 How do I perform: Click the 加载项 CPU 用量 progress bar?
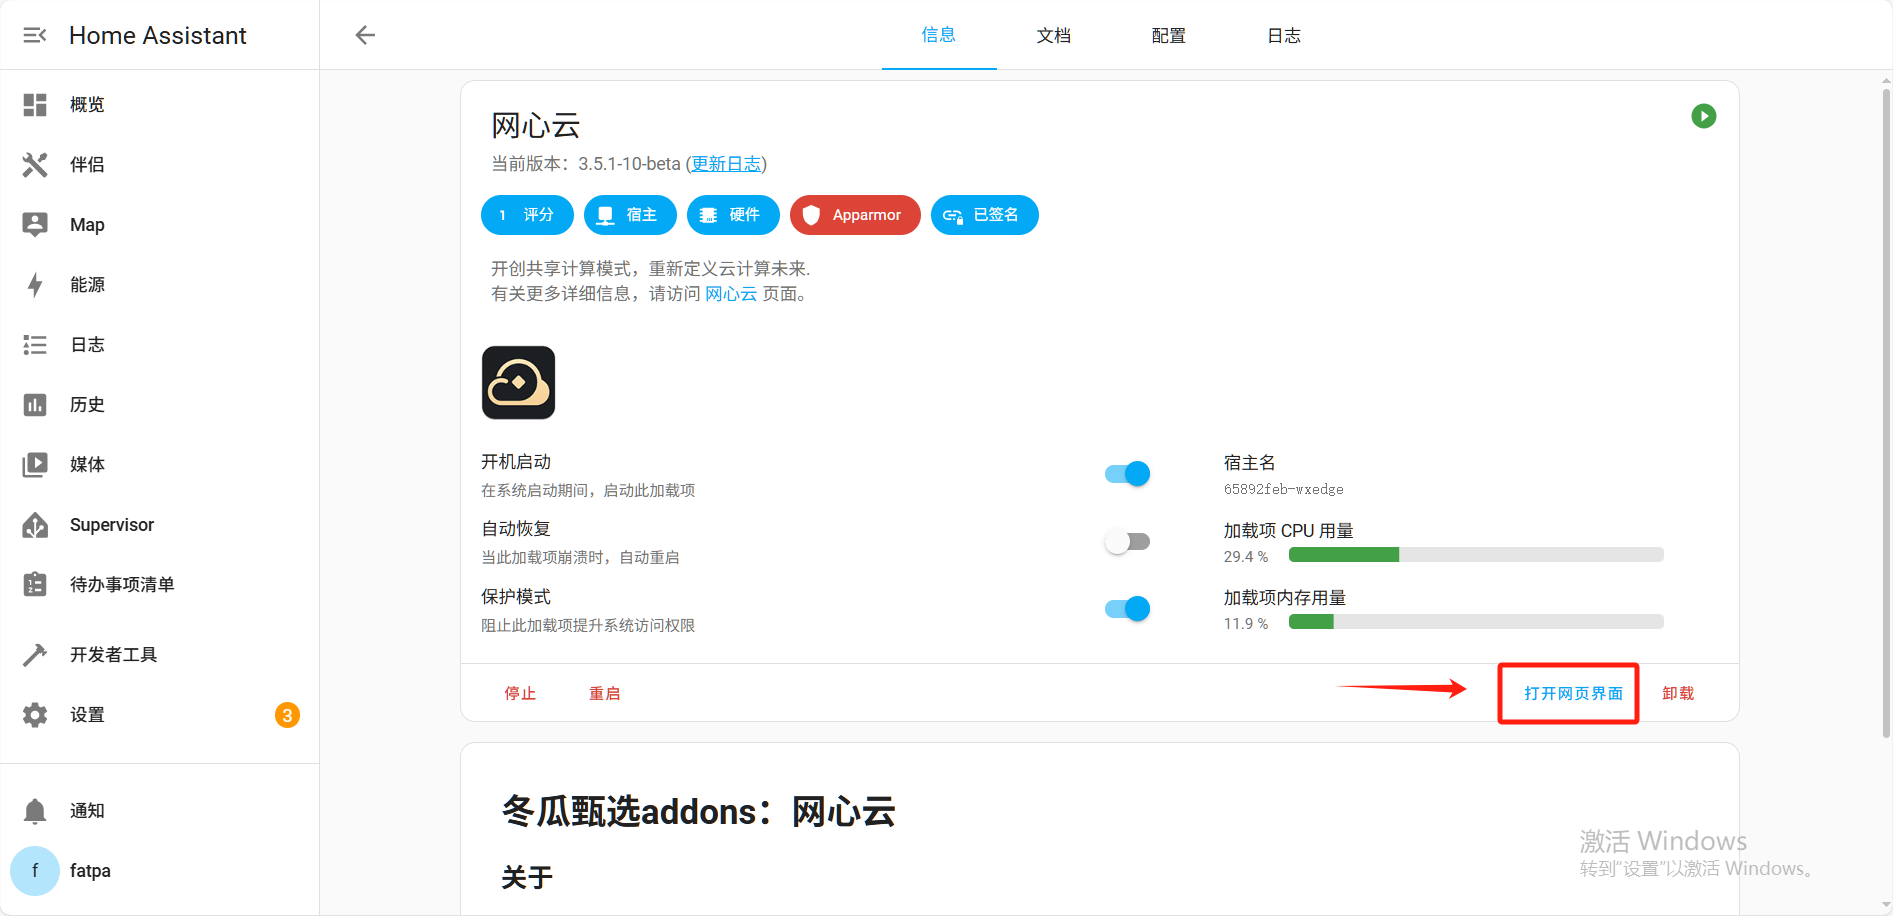click(x=1476, y=555)
